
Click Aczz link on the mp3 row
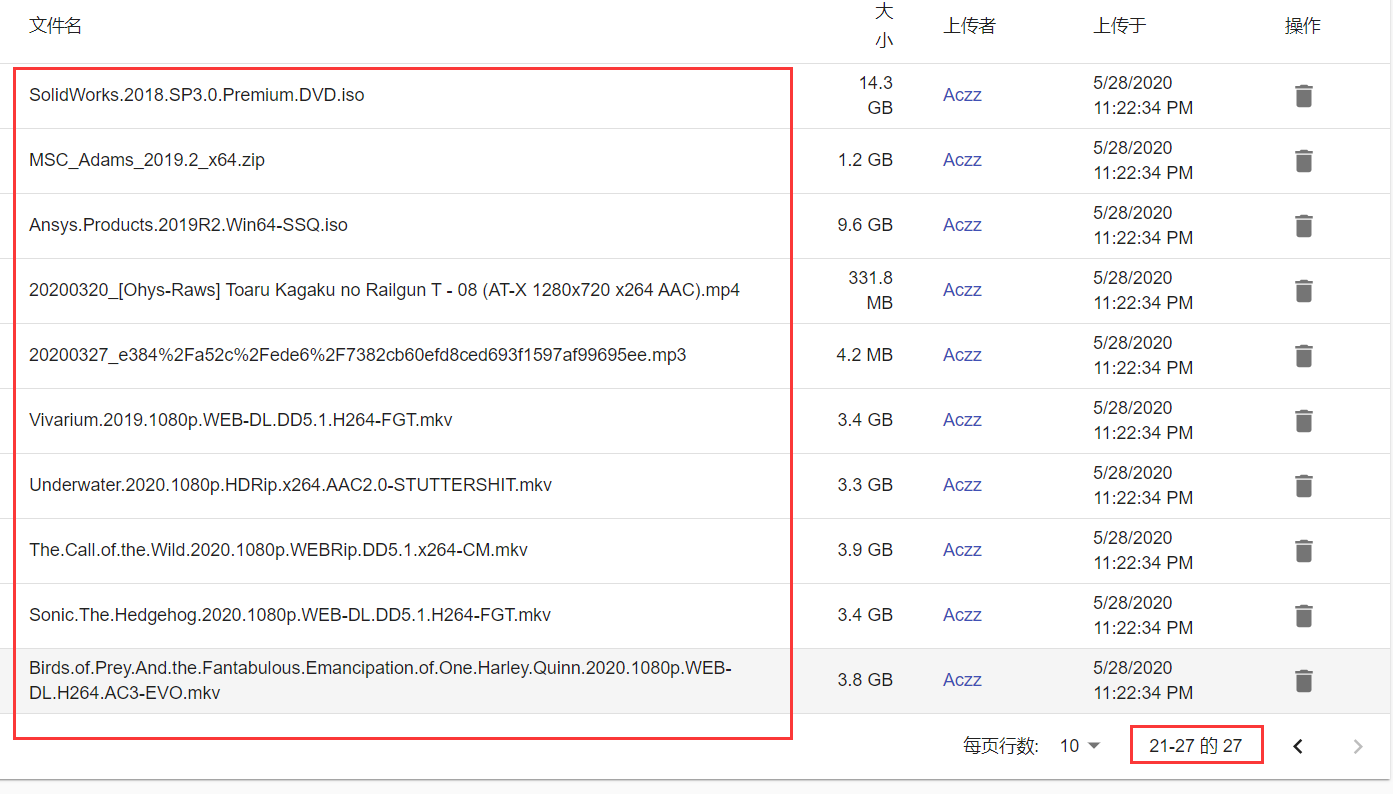click(x=961, y=354)
